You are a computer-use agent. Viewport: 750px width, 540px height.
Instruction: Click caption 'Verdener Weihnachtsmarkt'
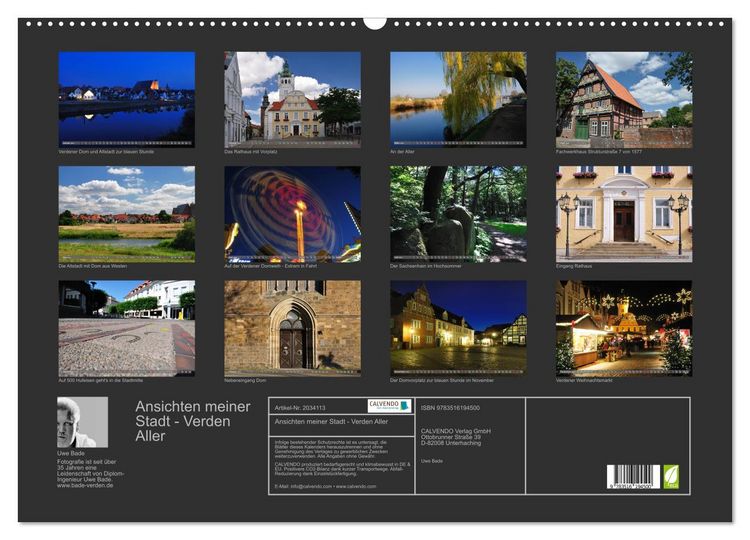pos(584,381)
